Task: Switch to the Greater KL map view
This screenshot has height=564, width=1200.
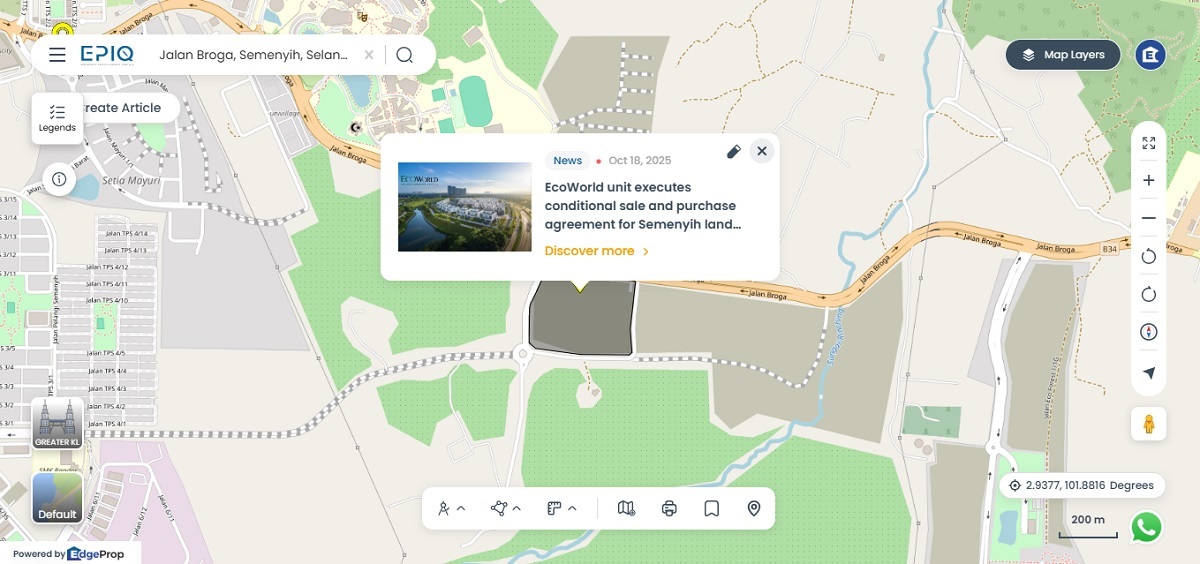Action: click(x=57, y=423)
